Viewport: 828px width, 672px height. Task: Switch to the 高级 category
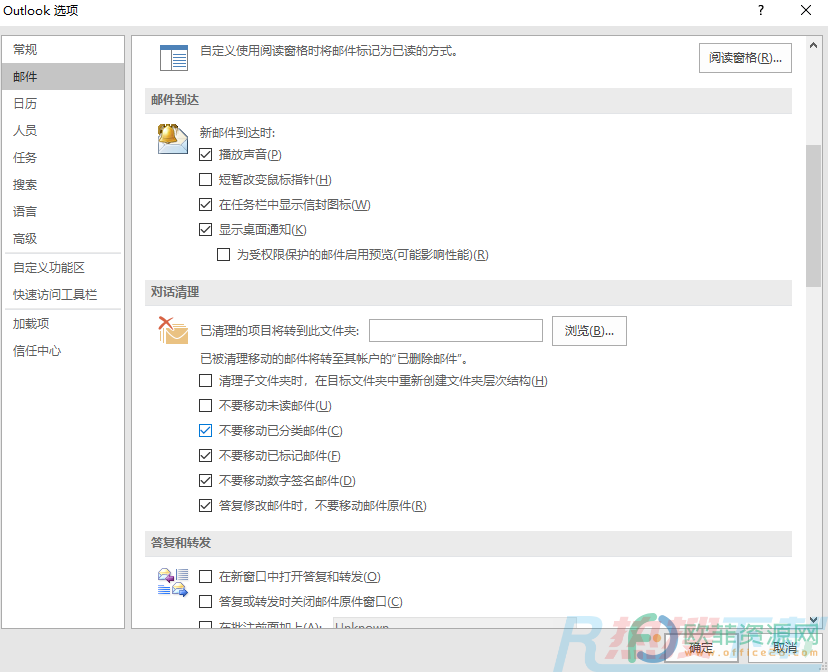tap(63, 239)
